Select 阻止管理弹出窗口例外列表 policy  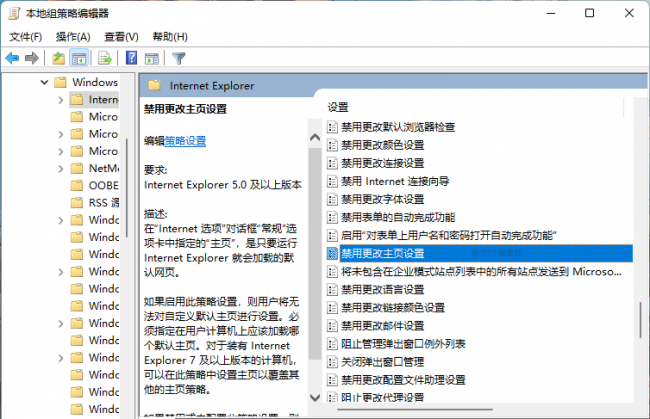(403, 344)
